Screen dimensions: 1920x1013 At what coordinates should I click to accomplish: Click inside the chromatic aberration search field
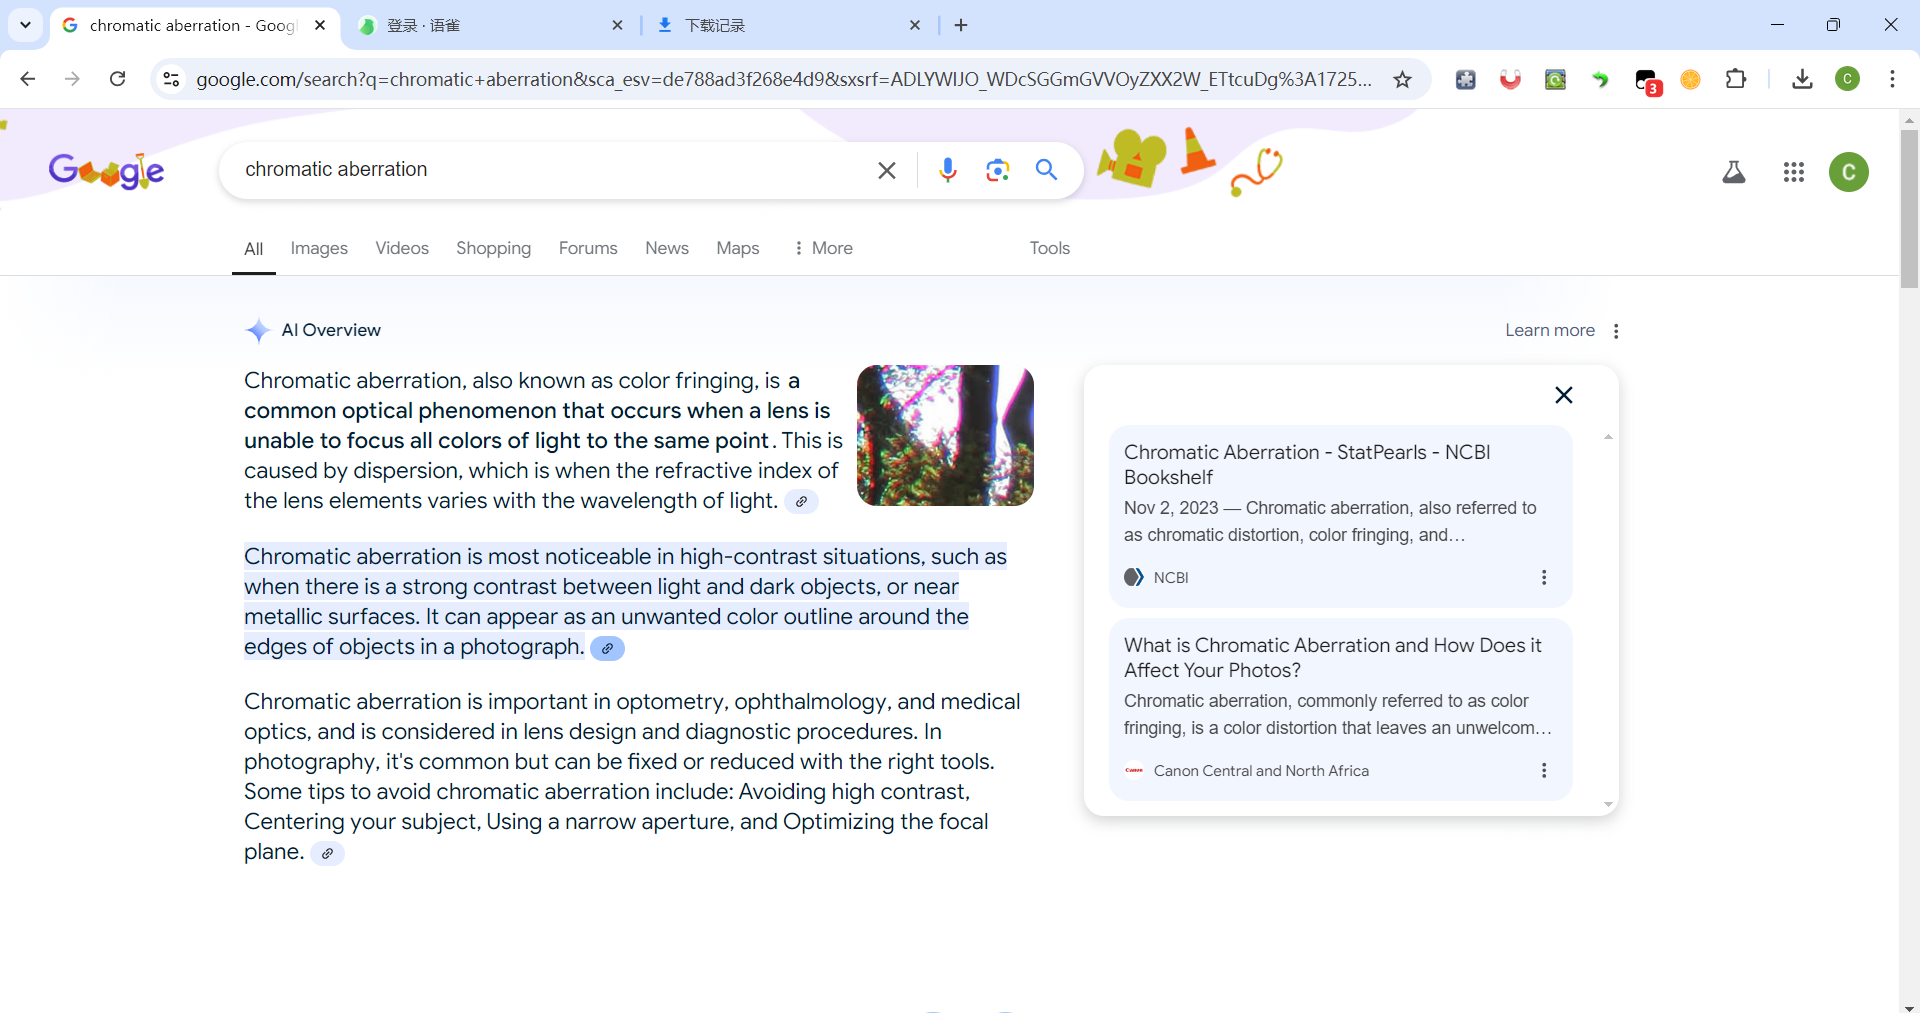(550, 170)
